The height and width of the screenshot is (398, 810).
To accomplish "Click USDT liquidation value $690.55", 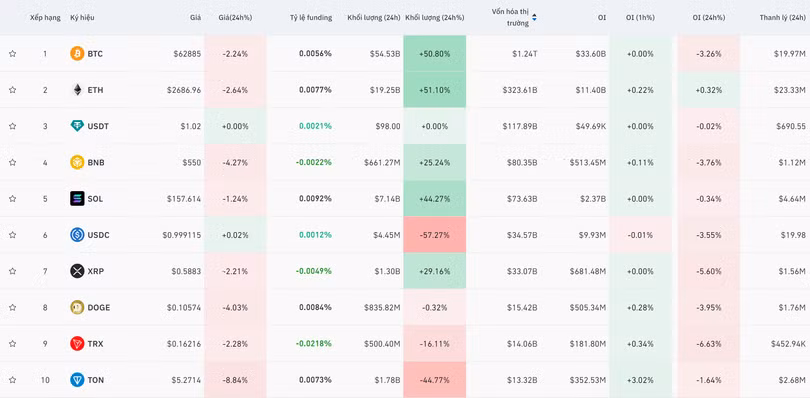I will tap(790, 126).
